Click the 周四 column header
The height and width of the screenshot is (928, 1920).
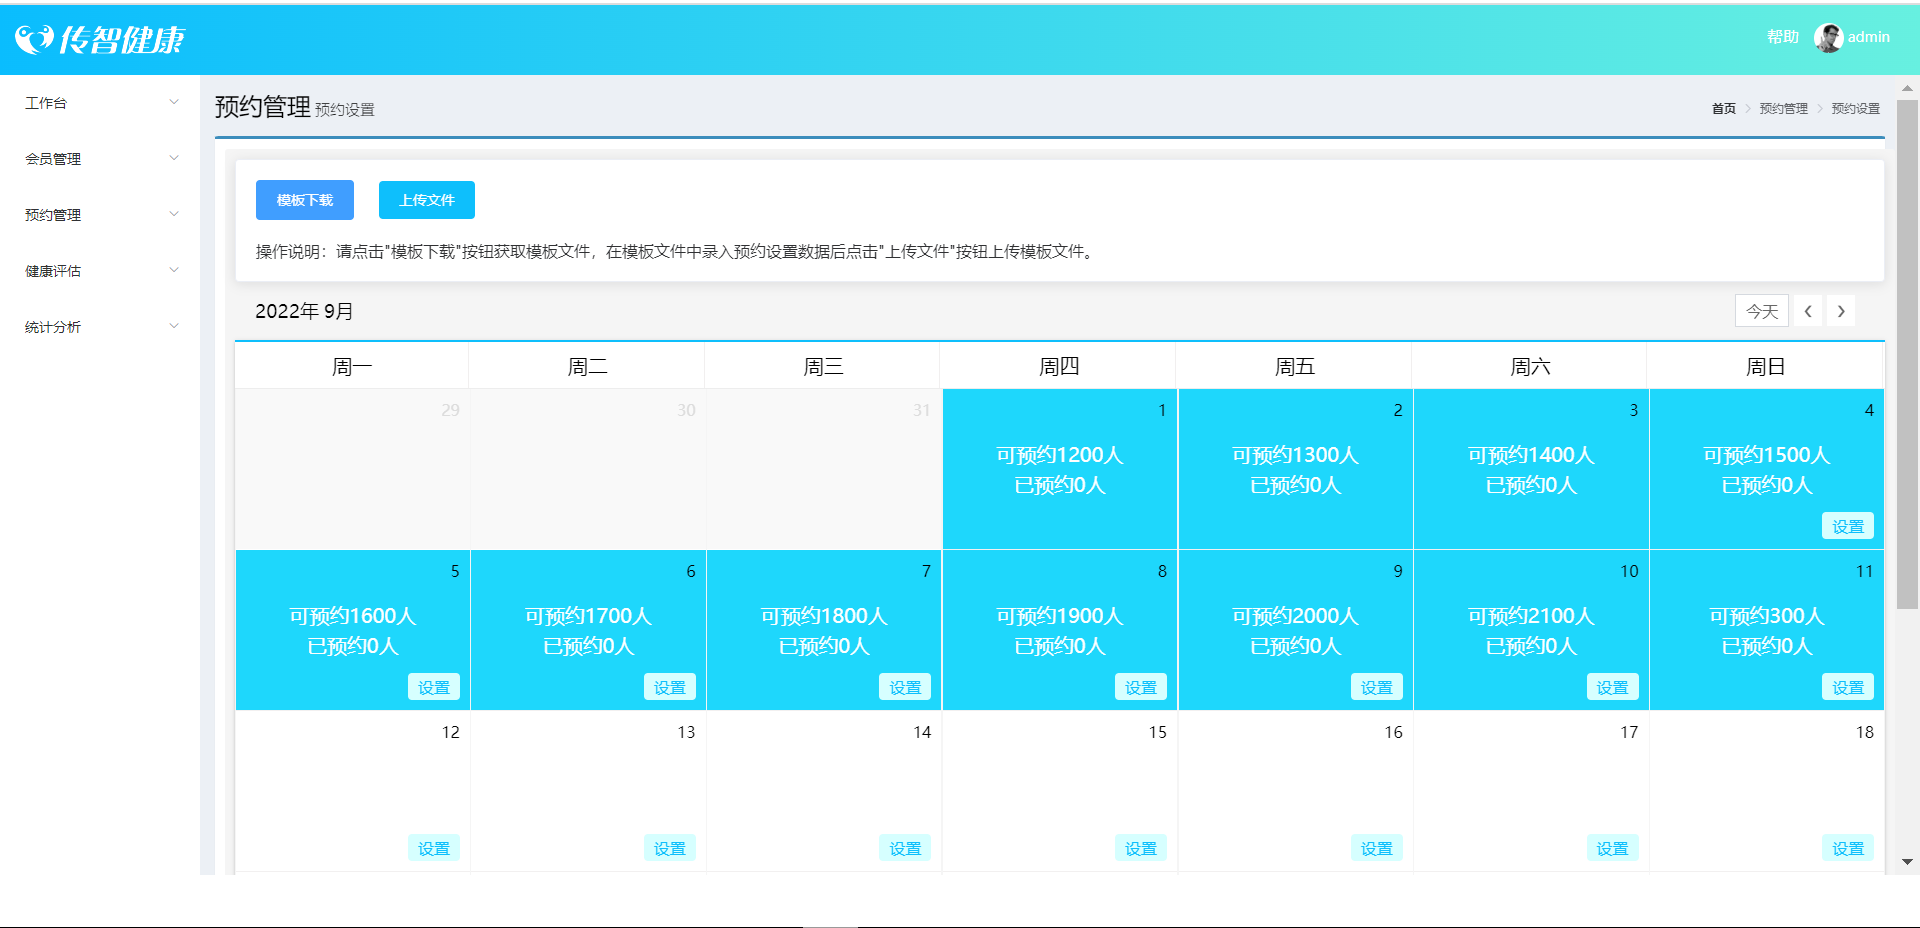click(1059, 367)
